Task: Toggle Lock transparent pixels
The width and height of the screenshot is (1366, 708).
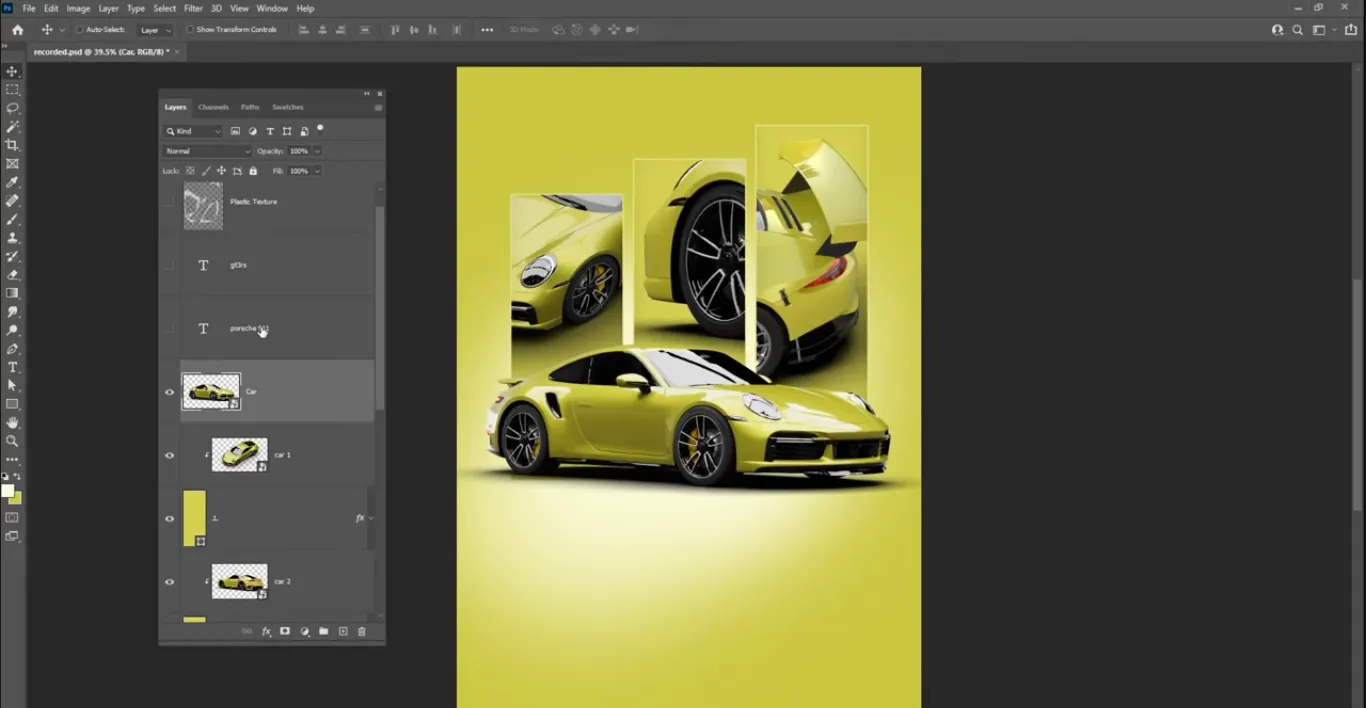Action: 189,170
